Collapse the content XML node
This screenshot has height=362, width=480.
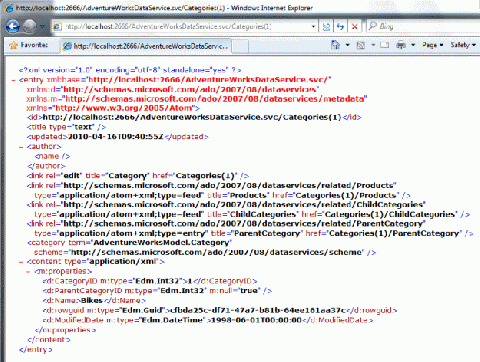pyautogui.click(x=21, y=262)
